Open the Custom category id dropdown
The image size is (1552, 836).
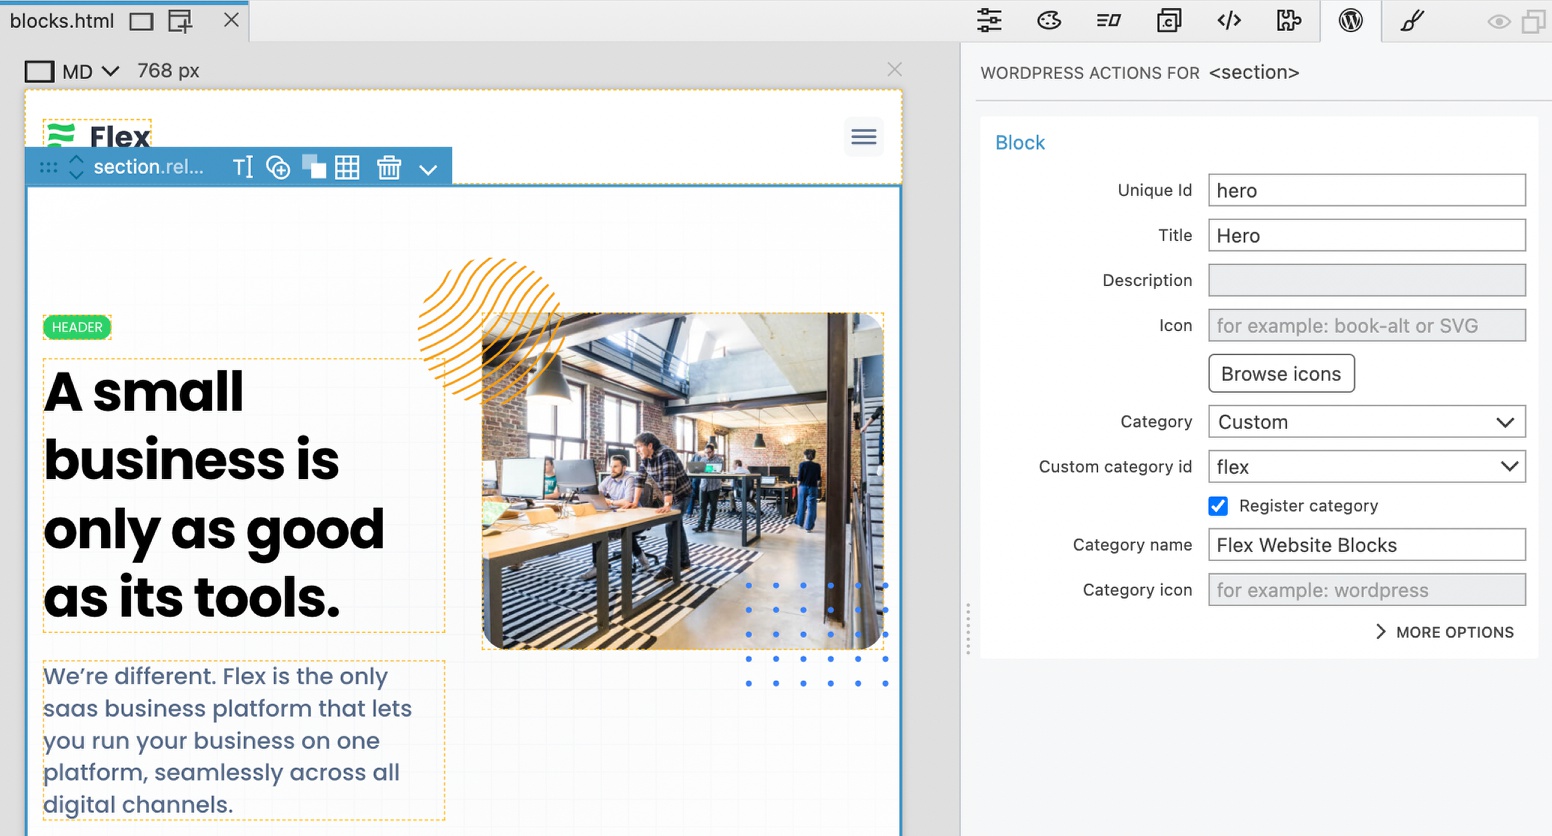tap(1367, 466)
